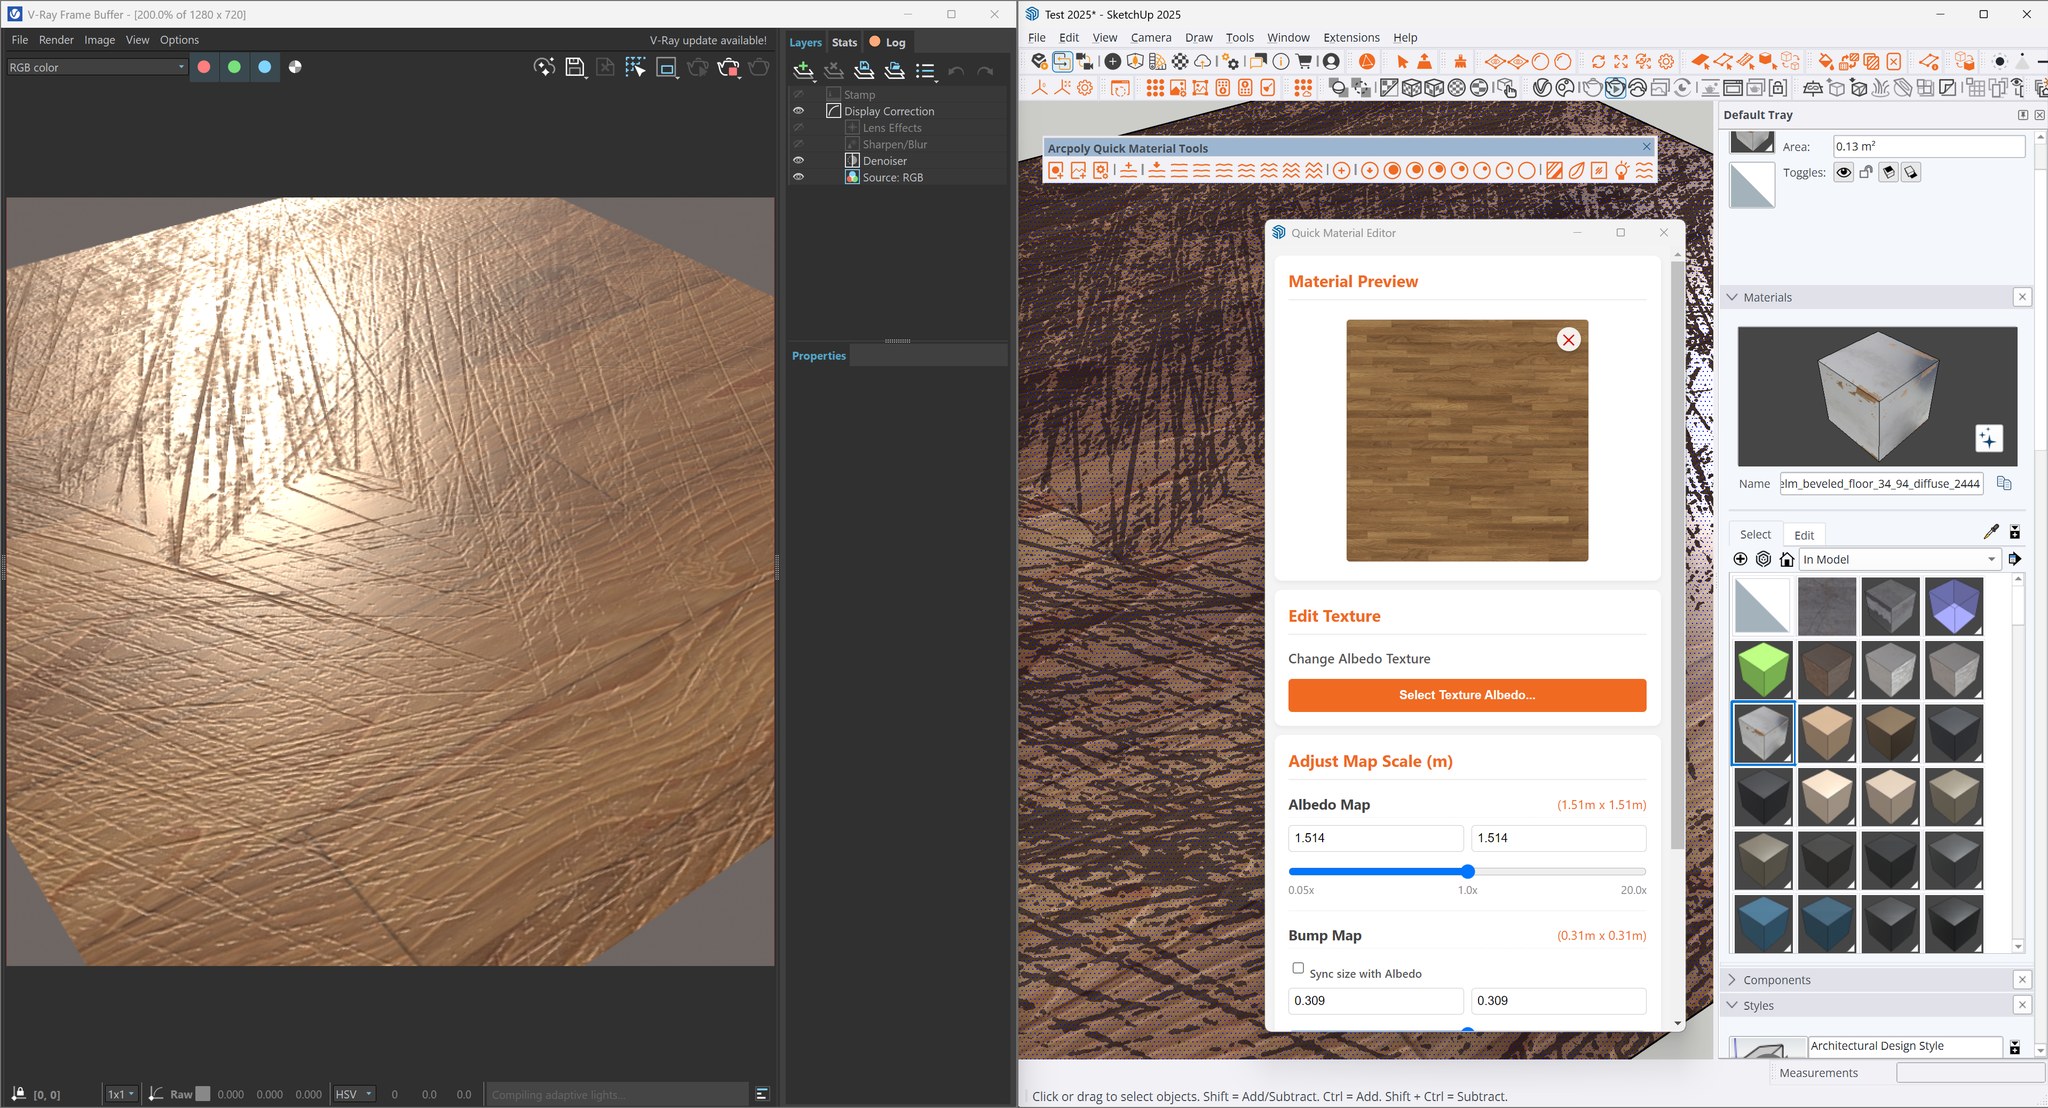Collapse the Styles tray section
Image resolution: width=2048 pixels, height=1108 pixels.
1733,1006
